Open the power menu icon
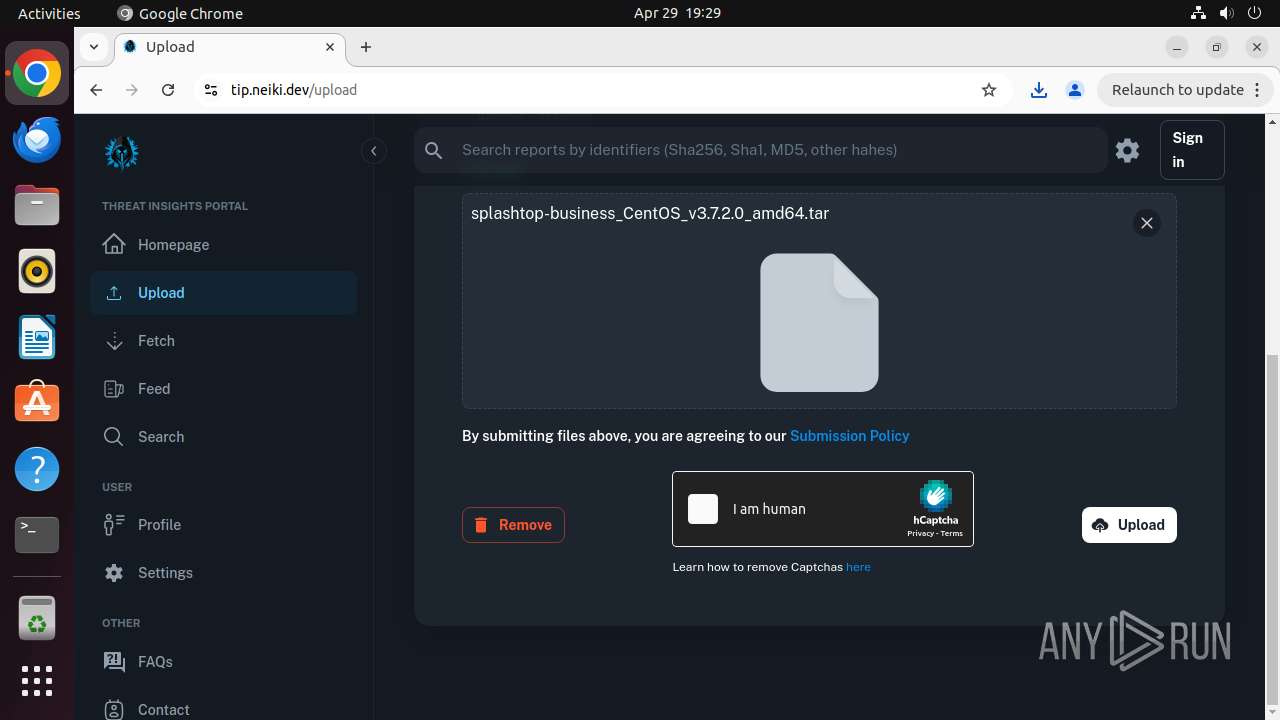Screen dimensions: 1280x720 (x=1254, y=13)
